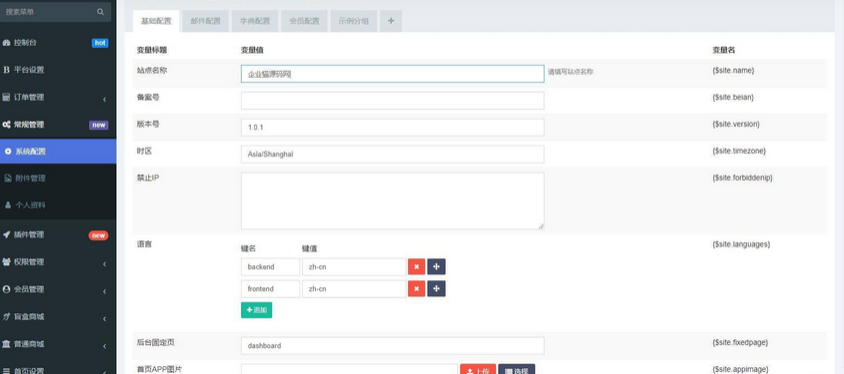Click the 键名 column label

[248, 249]
